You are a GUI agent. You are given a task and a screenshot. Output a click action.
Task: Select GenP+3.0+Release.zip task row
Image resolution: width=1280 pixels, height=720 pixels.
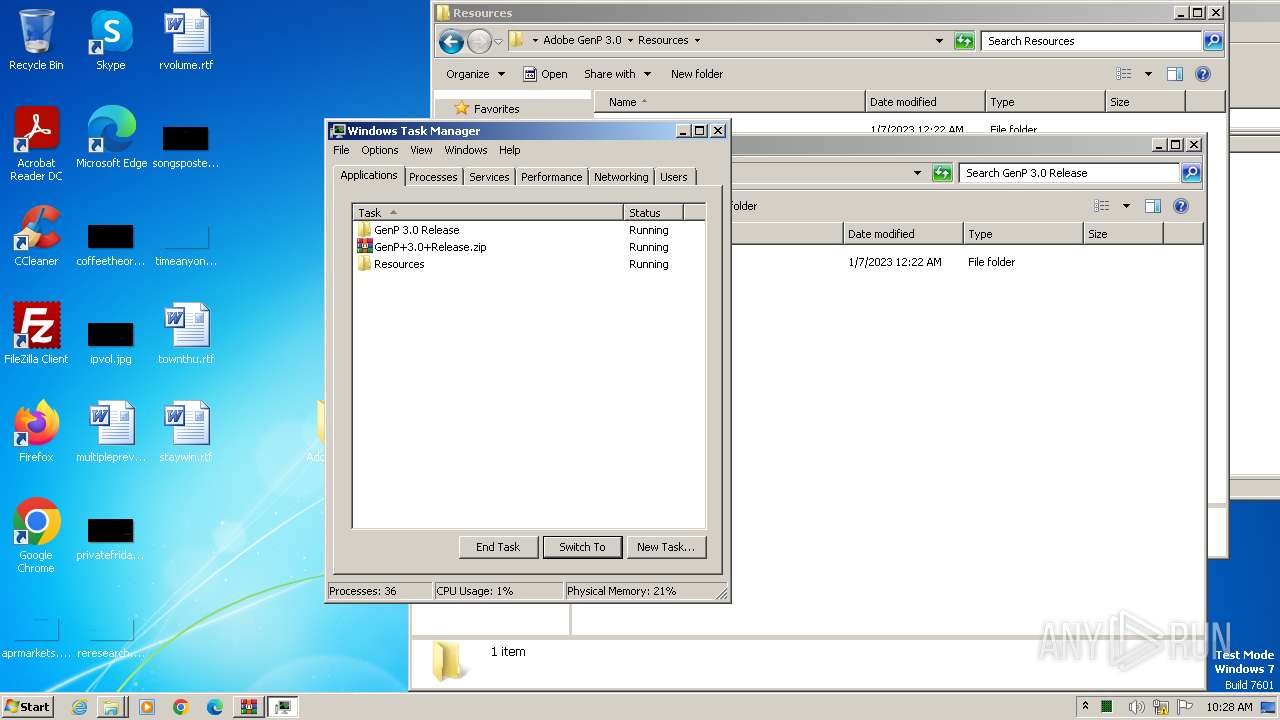(x=529, y=247)
